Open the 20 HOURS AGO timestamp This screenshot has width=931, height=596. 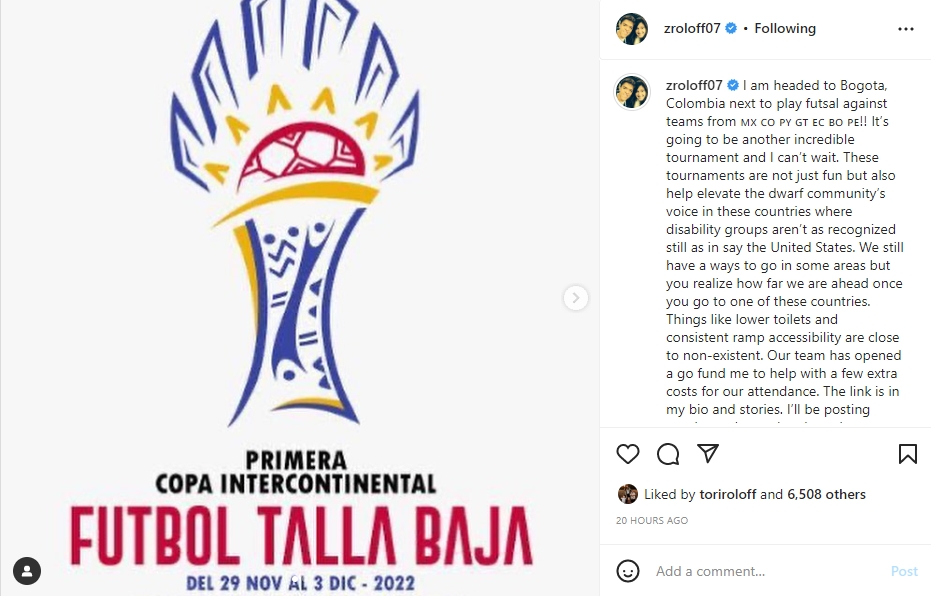tap(652, 521)
